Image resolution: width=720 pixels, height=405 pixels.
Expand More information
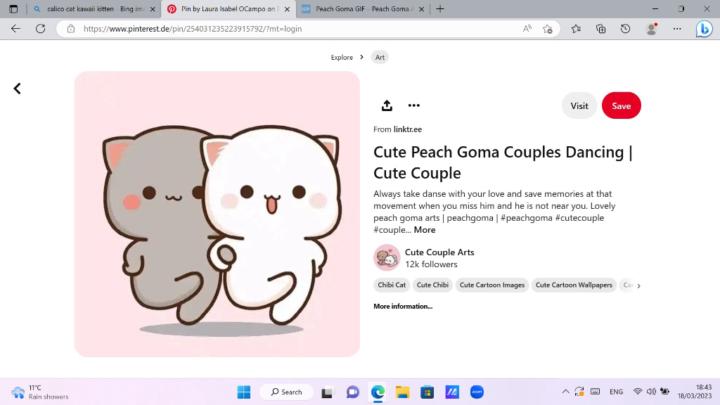tap(403, 306)
